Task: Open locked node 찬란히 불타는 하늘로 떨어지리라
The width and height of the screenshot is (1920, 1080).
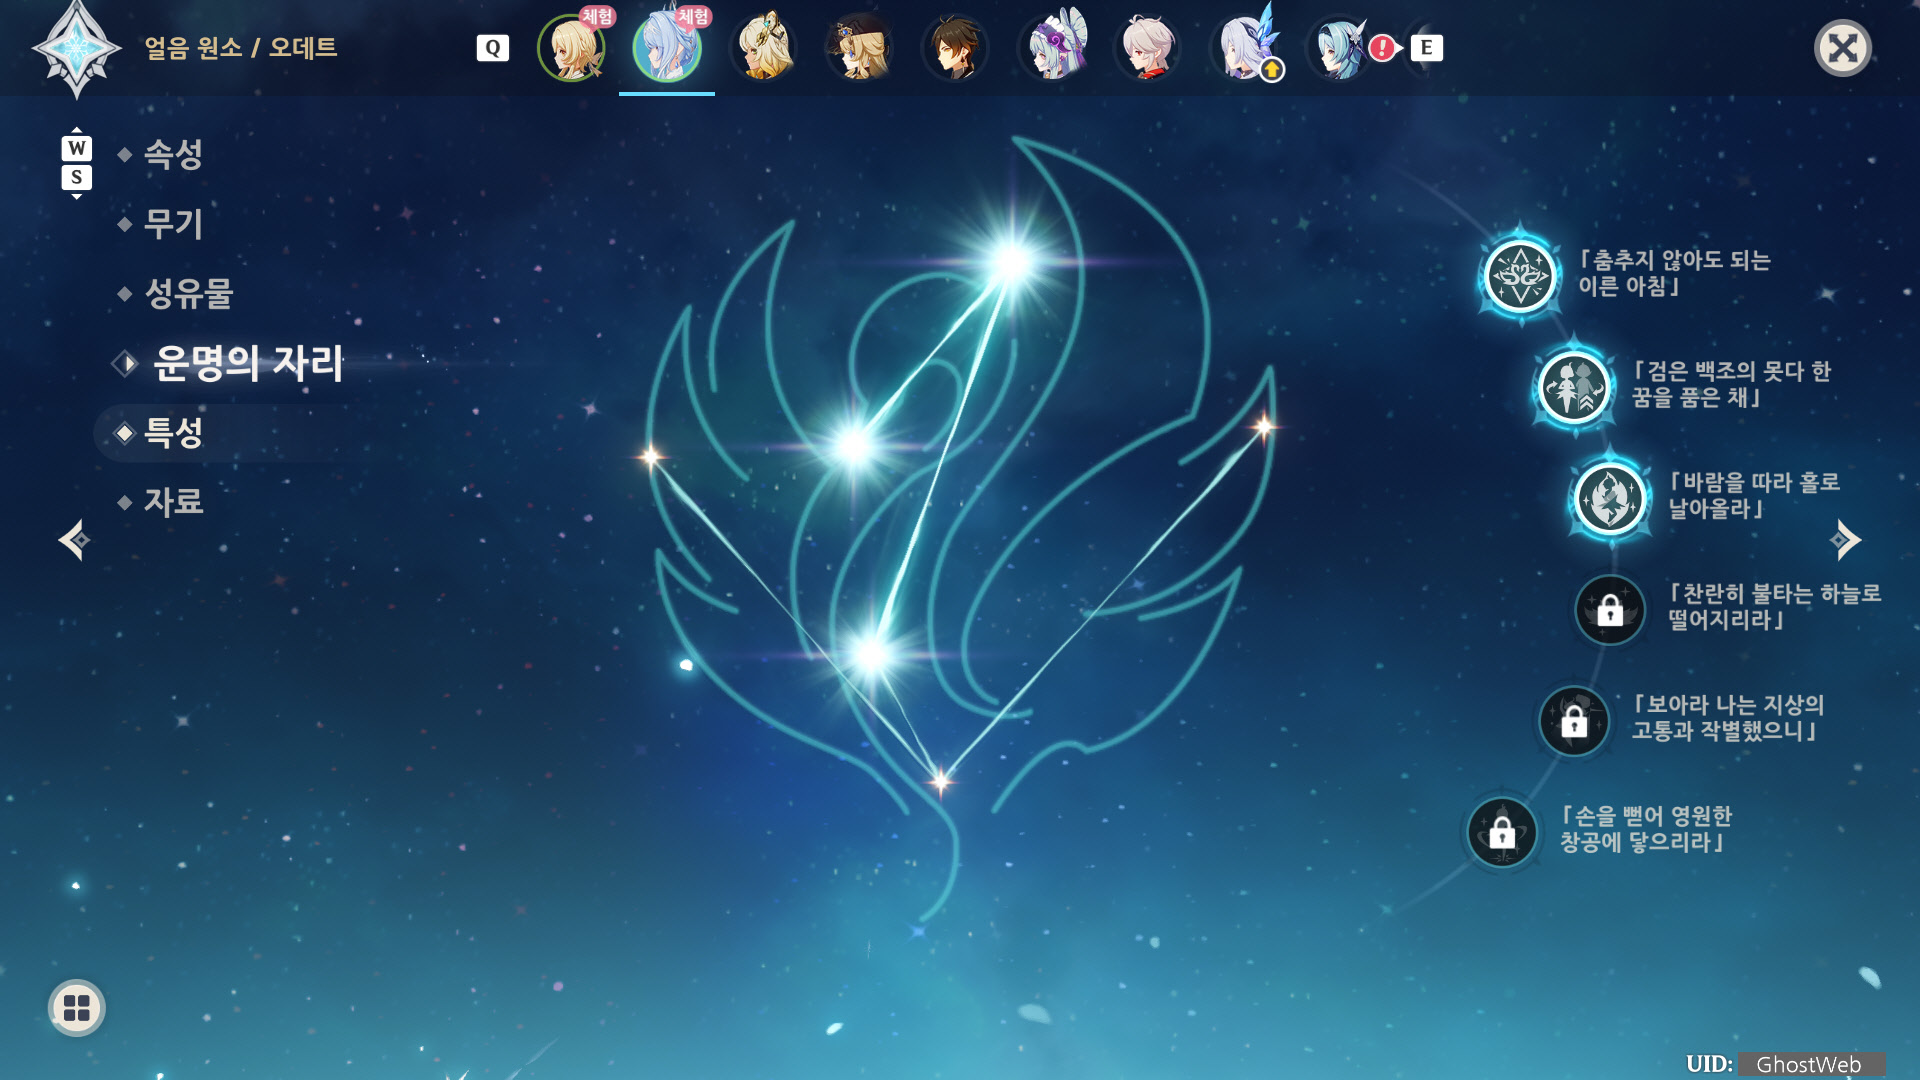Action: click(1610, 609)
